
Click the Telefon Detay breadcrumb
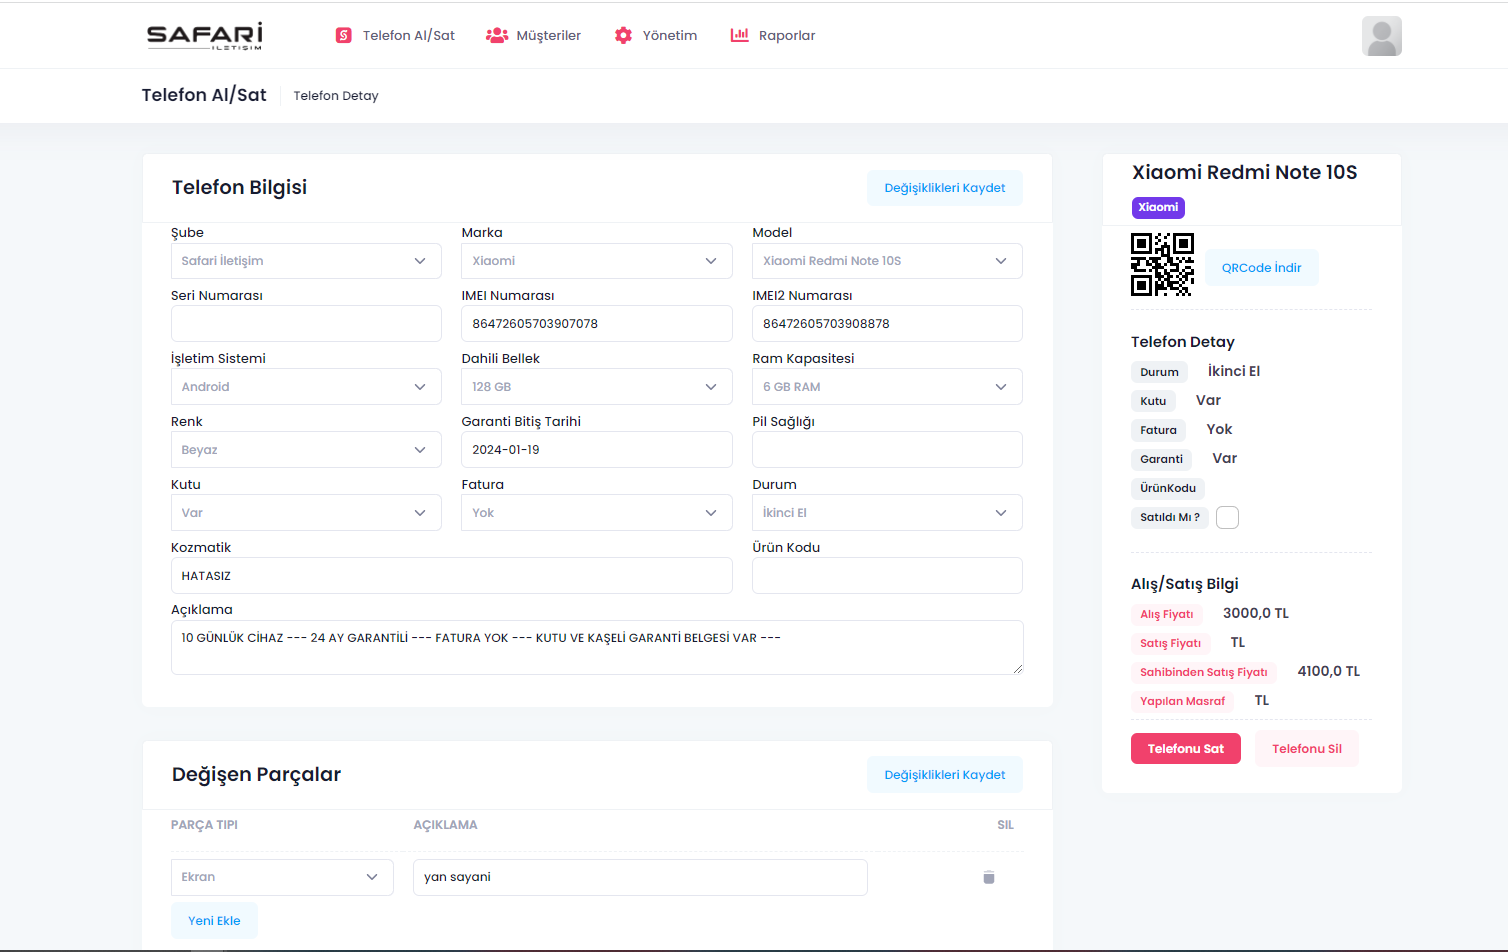336,96
